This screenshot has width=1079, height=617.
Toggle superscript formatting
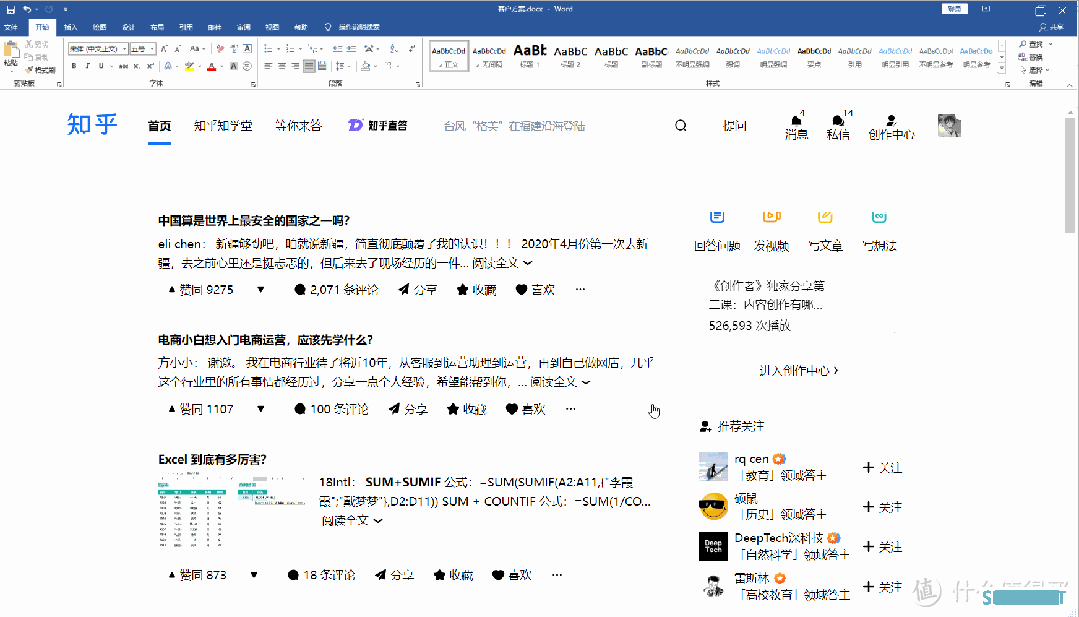click(x=150, y=66)
